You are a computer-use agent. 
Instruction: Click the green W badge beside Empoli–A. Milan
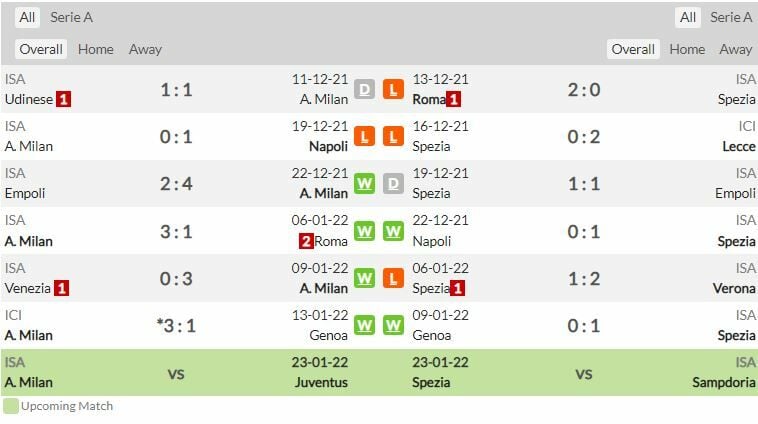coord(365,184)
